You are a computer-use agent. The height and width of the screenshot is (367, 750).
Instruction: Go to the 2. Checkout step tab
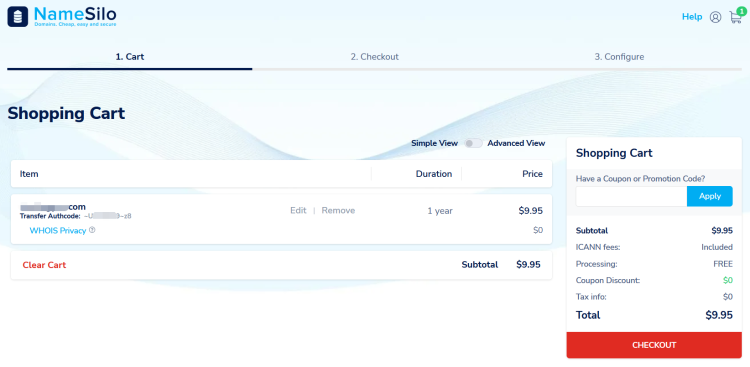[x=375, y=57]
